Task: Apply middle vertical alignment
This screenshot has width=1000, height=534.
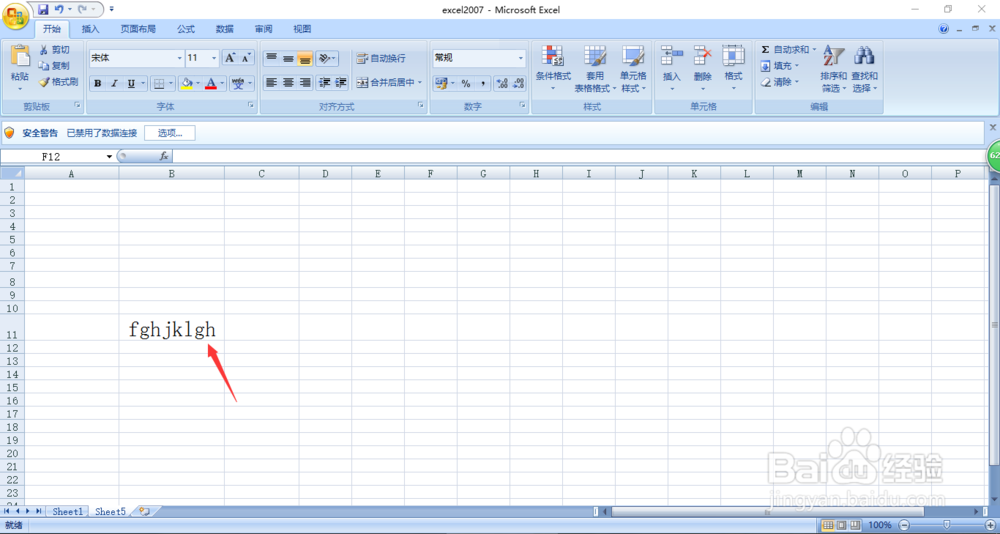Action: point(288,58)
